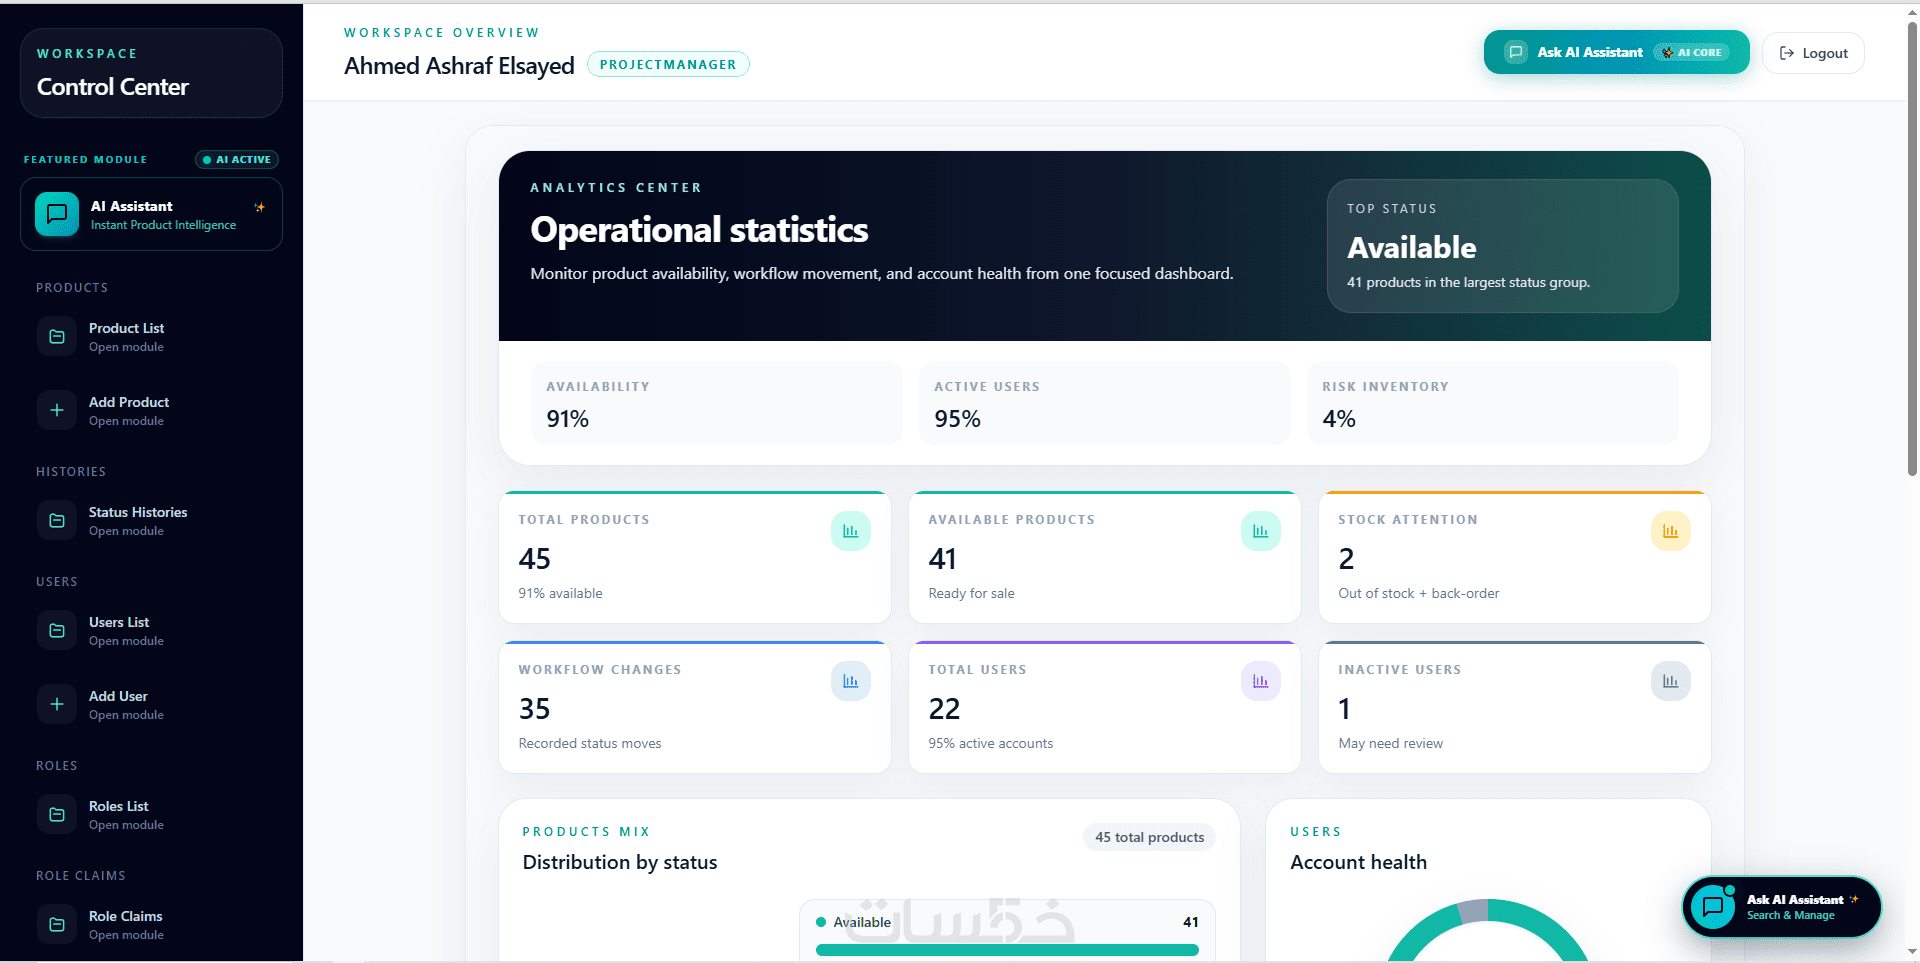This screenshot has height=963, width=1920.
Task: Click the Workflow Changes chart icon
Action: [x=851, y=681]
